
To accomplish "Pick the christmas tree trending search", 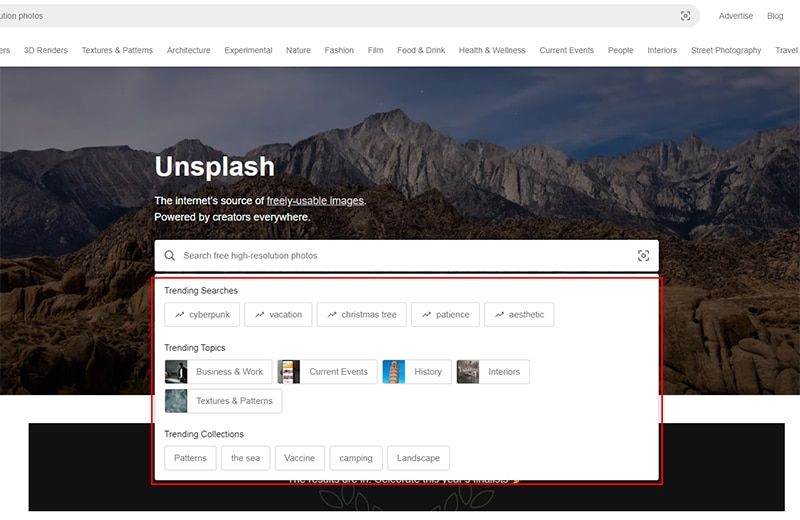I will (360, 315).
